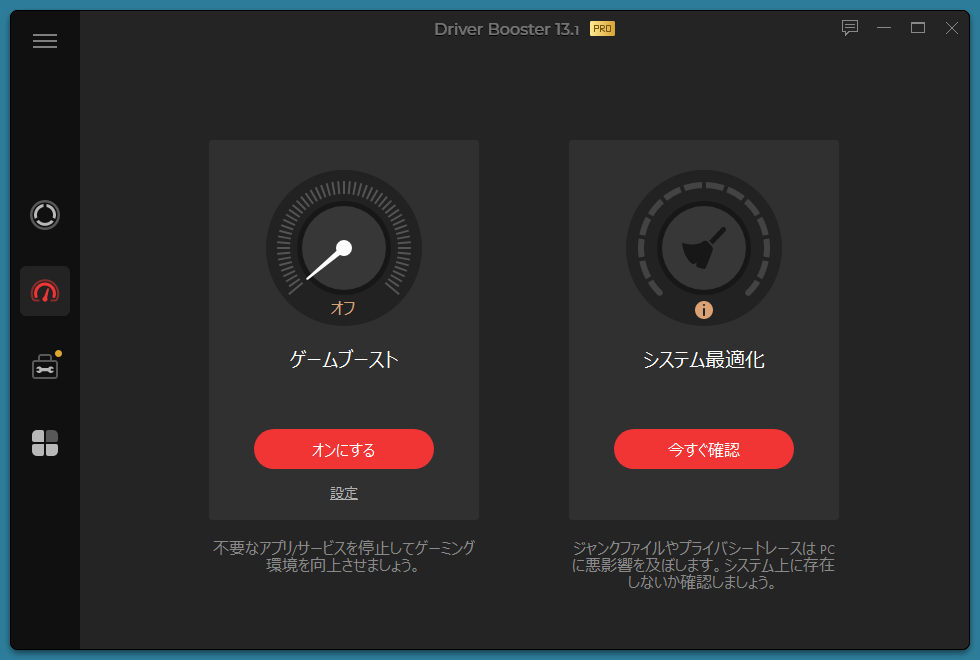Open the driver scan section in sidebar
The image size is (980, 660).
[45, 215]
